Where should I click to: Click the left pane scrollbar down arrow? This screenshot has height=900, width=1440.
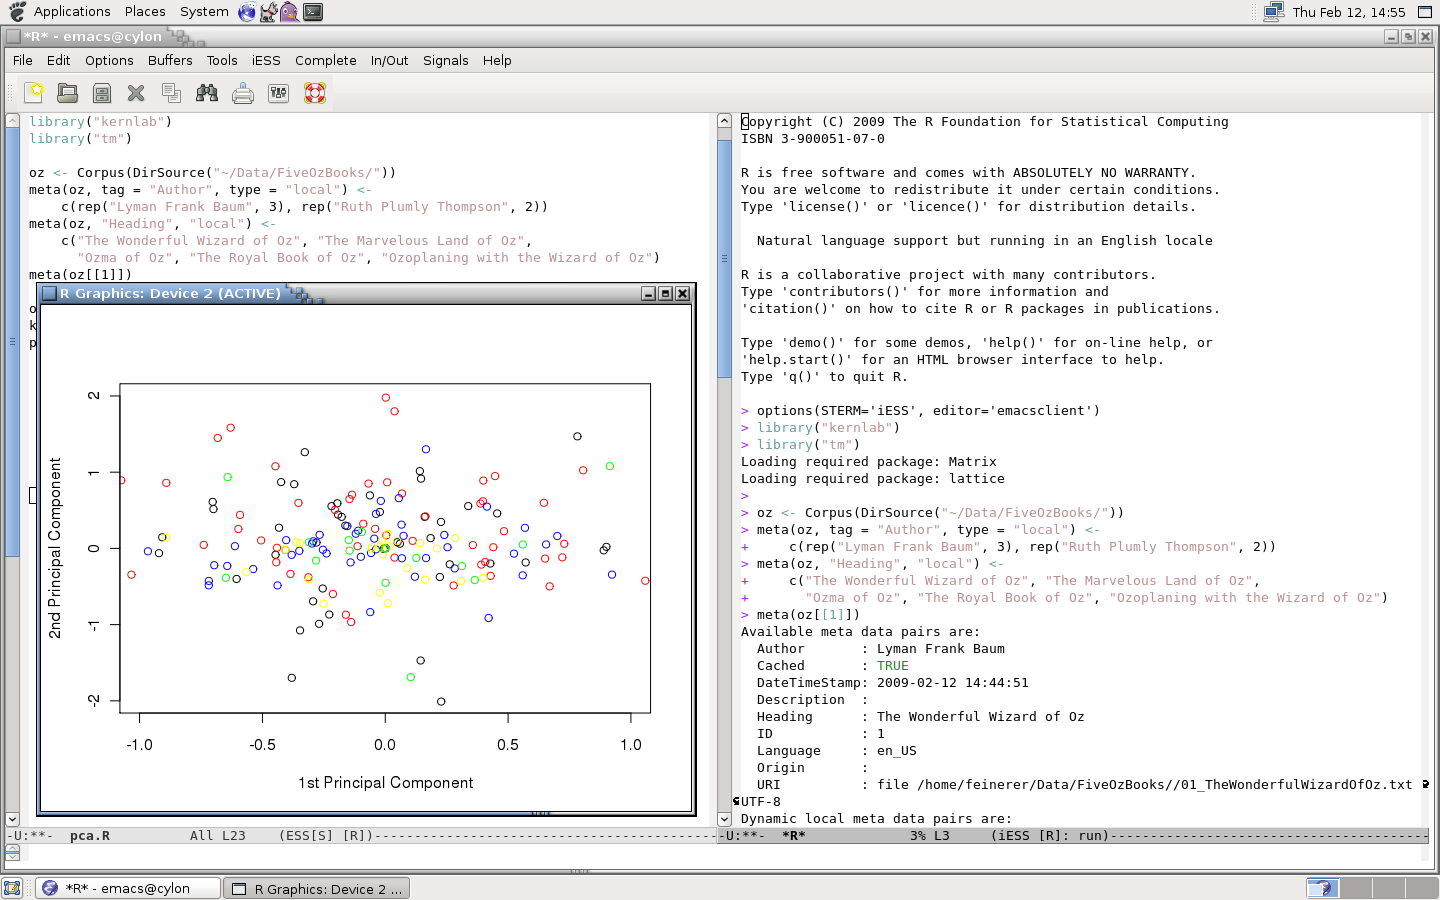coord(12,819)
